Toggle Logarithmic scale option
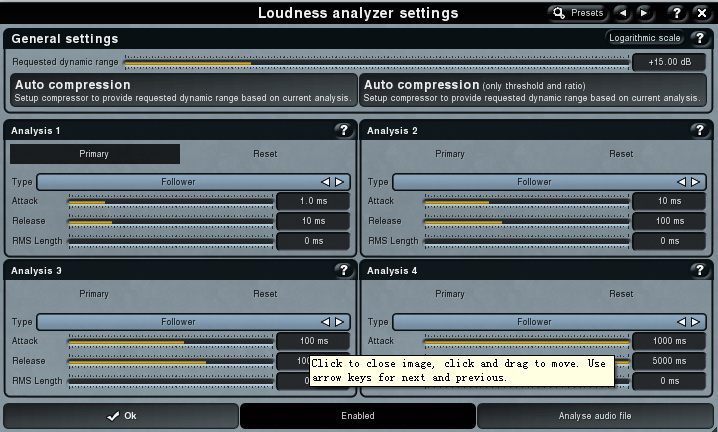Image resolution: width=718 pixels, height=432 pixels. [x=644, y=38]
